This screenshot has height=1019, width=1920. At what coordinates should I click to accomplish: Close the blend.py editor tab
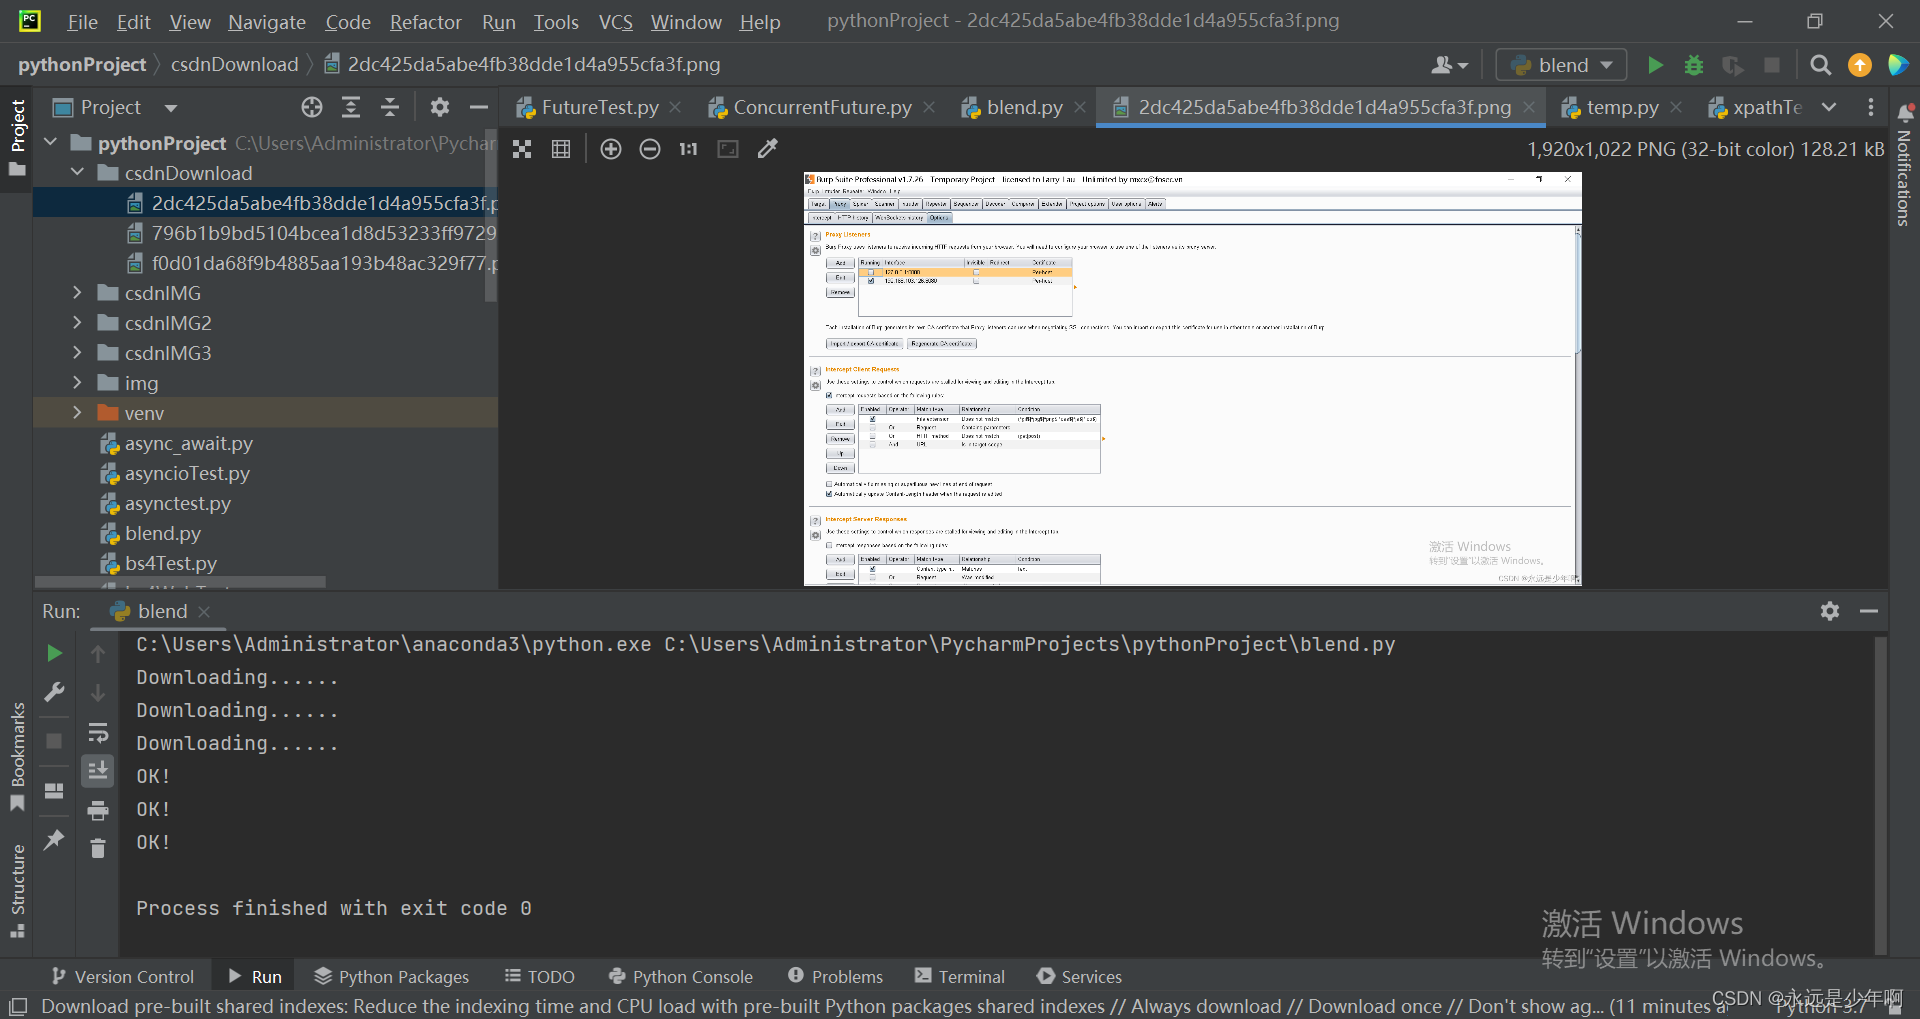1080,107
